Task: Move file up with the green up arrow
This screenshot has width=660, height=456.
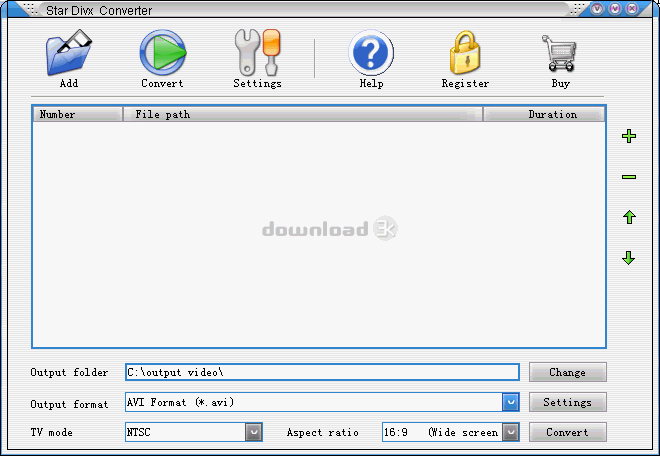Action: point(629,217)
